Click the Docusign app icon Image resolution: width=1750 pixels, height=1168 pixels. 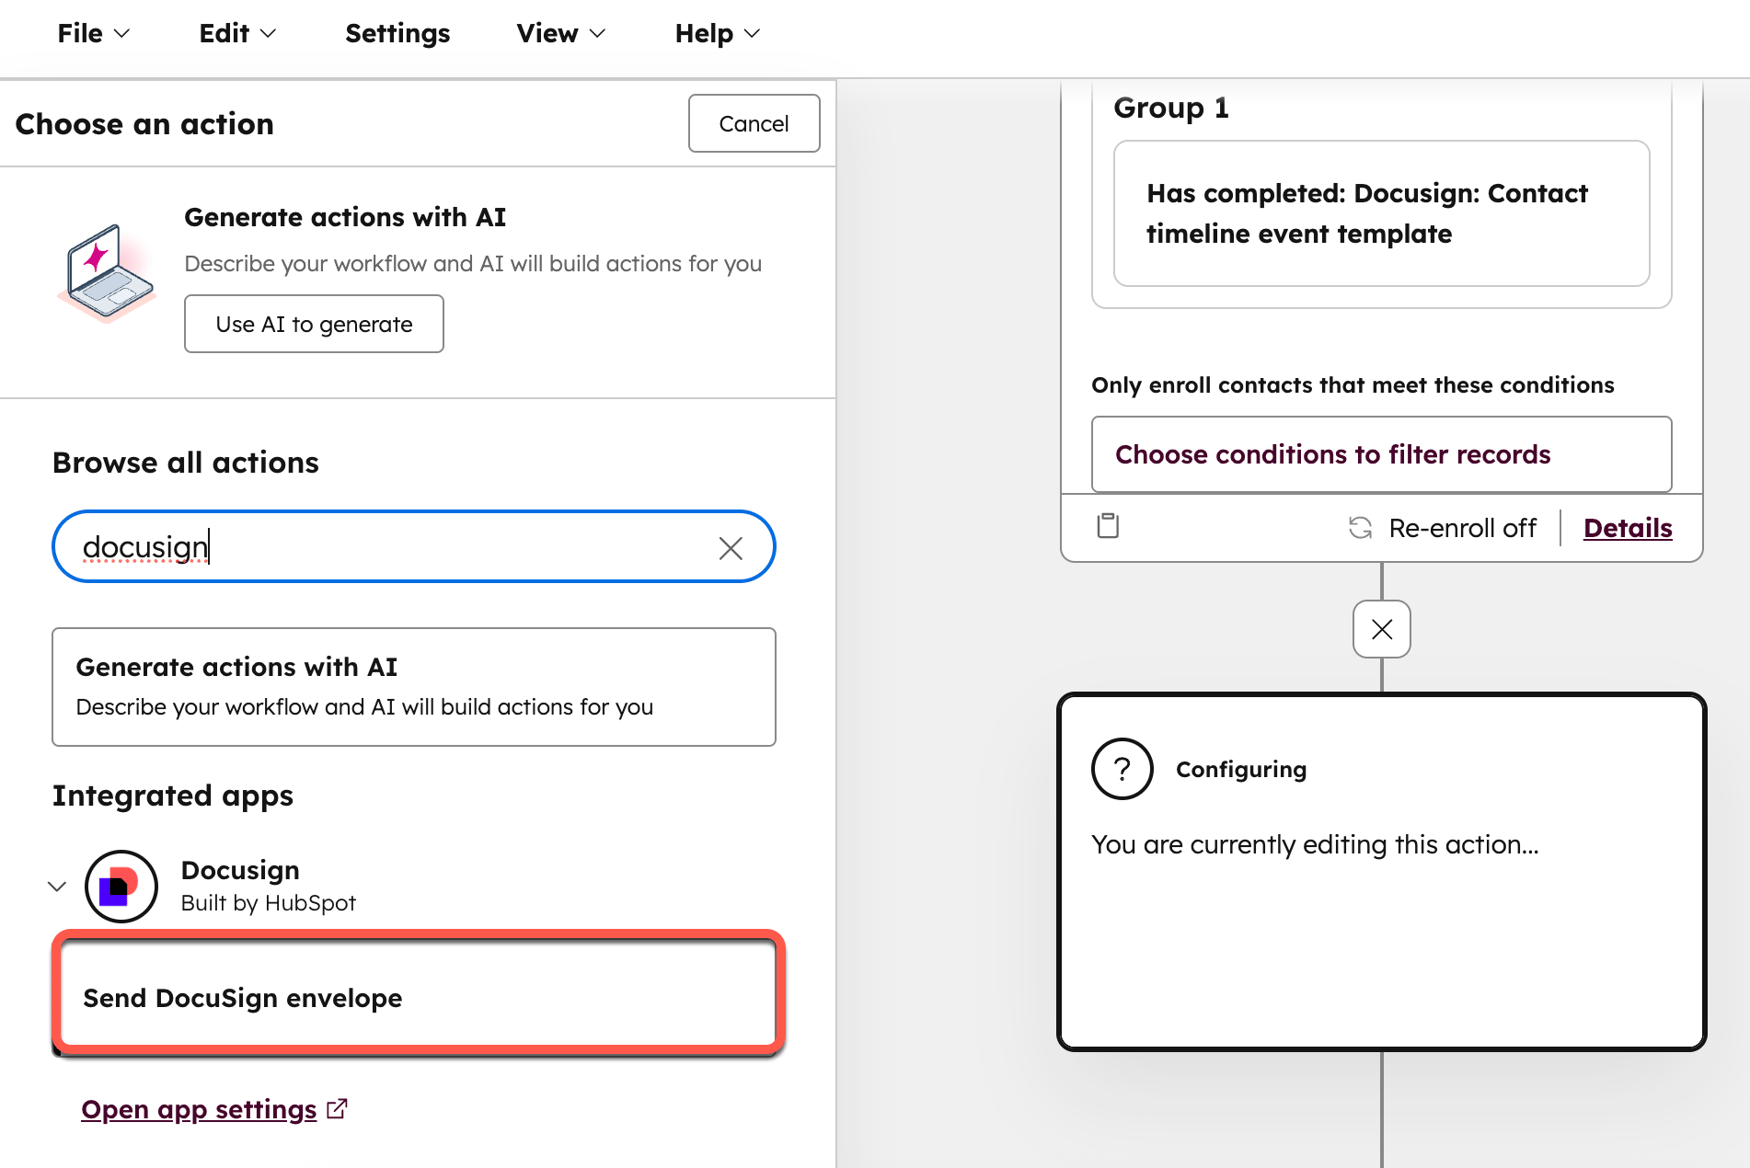(x=120, y=886)
